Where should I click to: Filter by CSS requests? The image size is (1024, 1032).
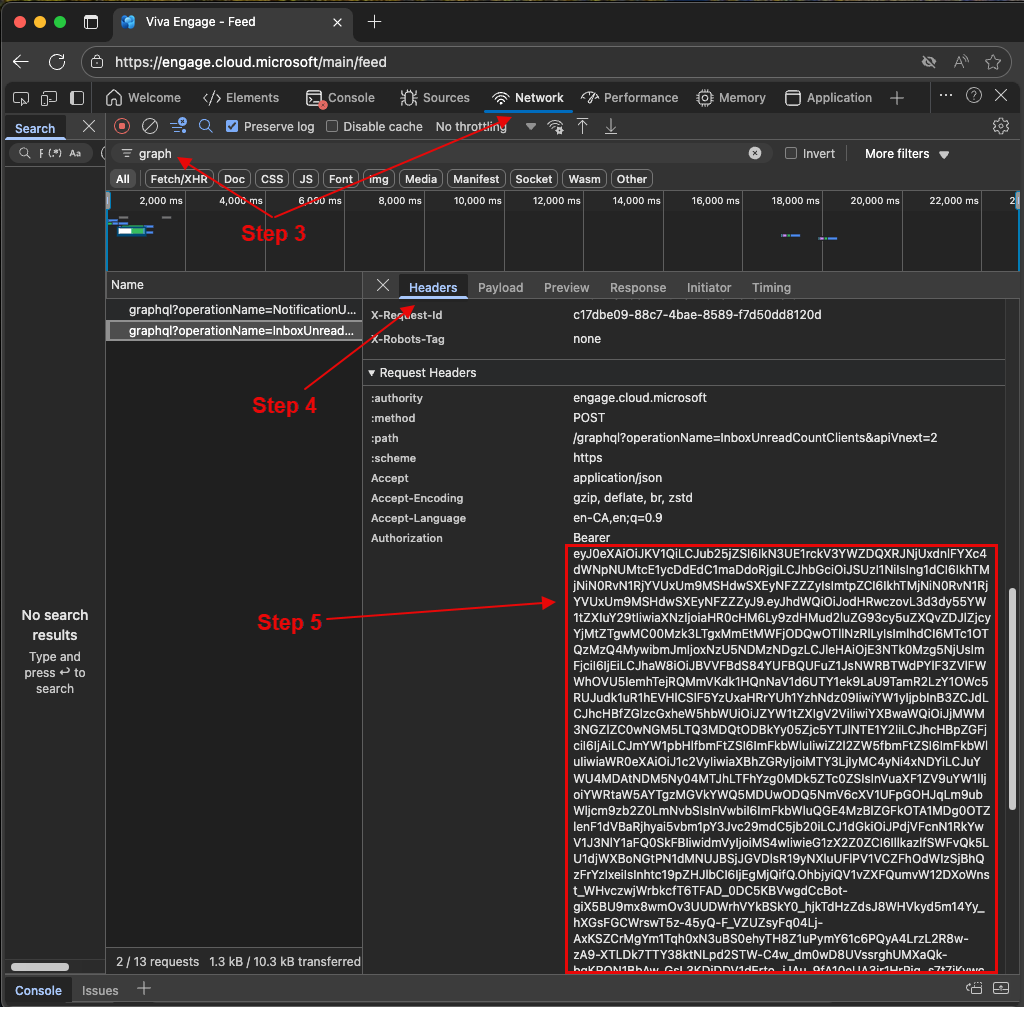272,179
